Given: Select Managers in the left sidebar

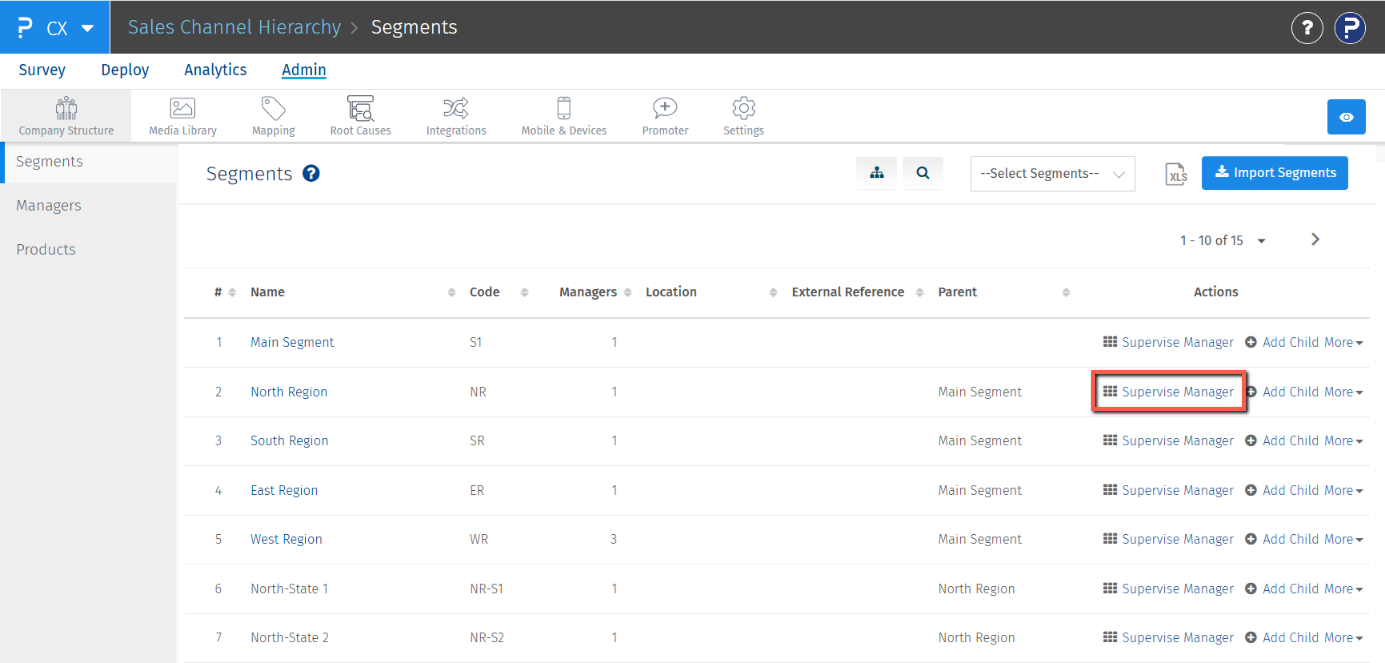Looking at the screenshot, I should (49, 206).
